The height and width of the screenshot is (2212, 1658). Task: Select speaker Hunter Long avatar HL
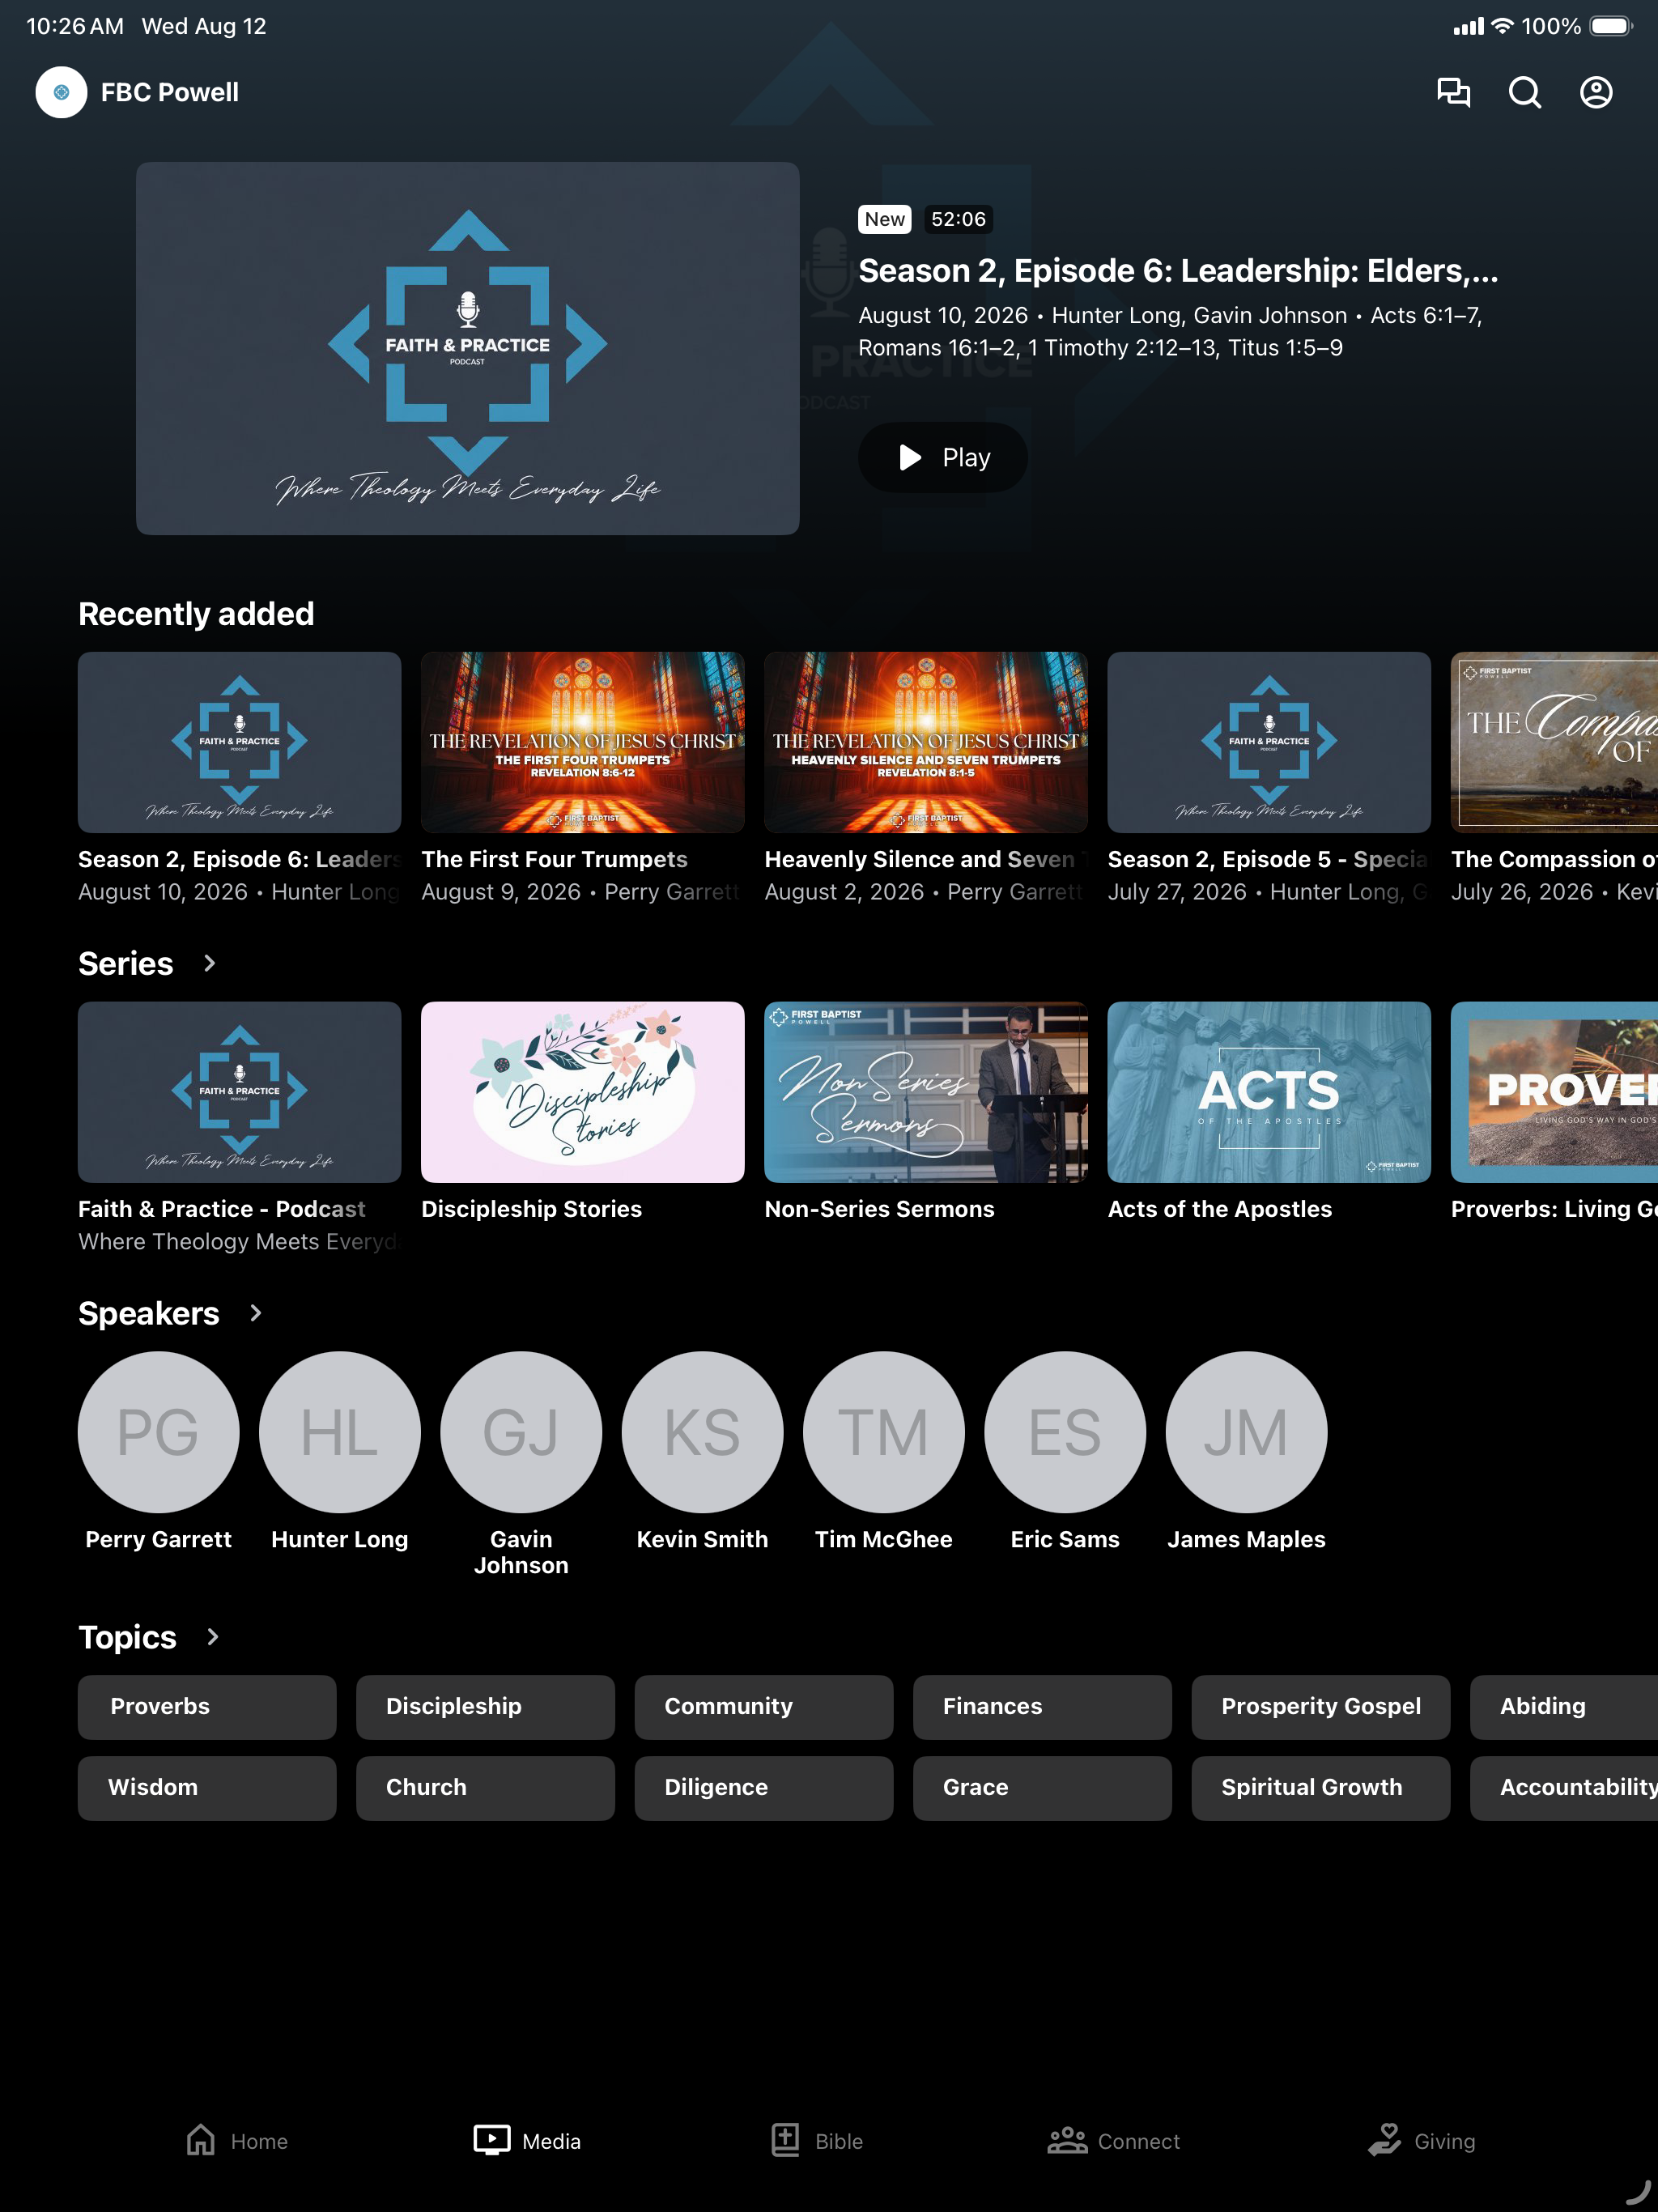pos(340,1432)
